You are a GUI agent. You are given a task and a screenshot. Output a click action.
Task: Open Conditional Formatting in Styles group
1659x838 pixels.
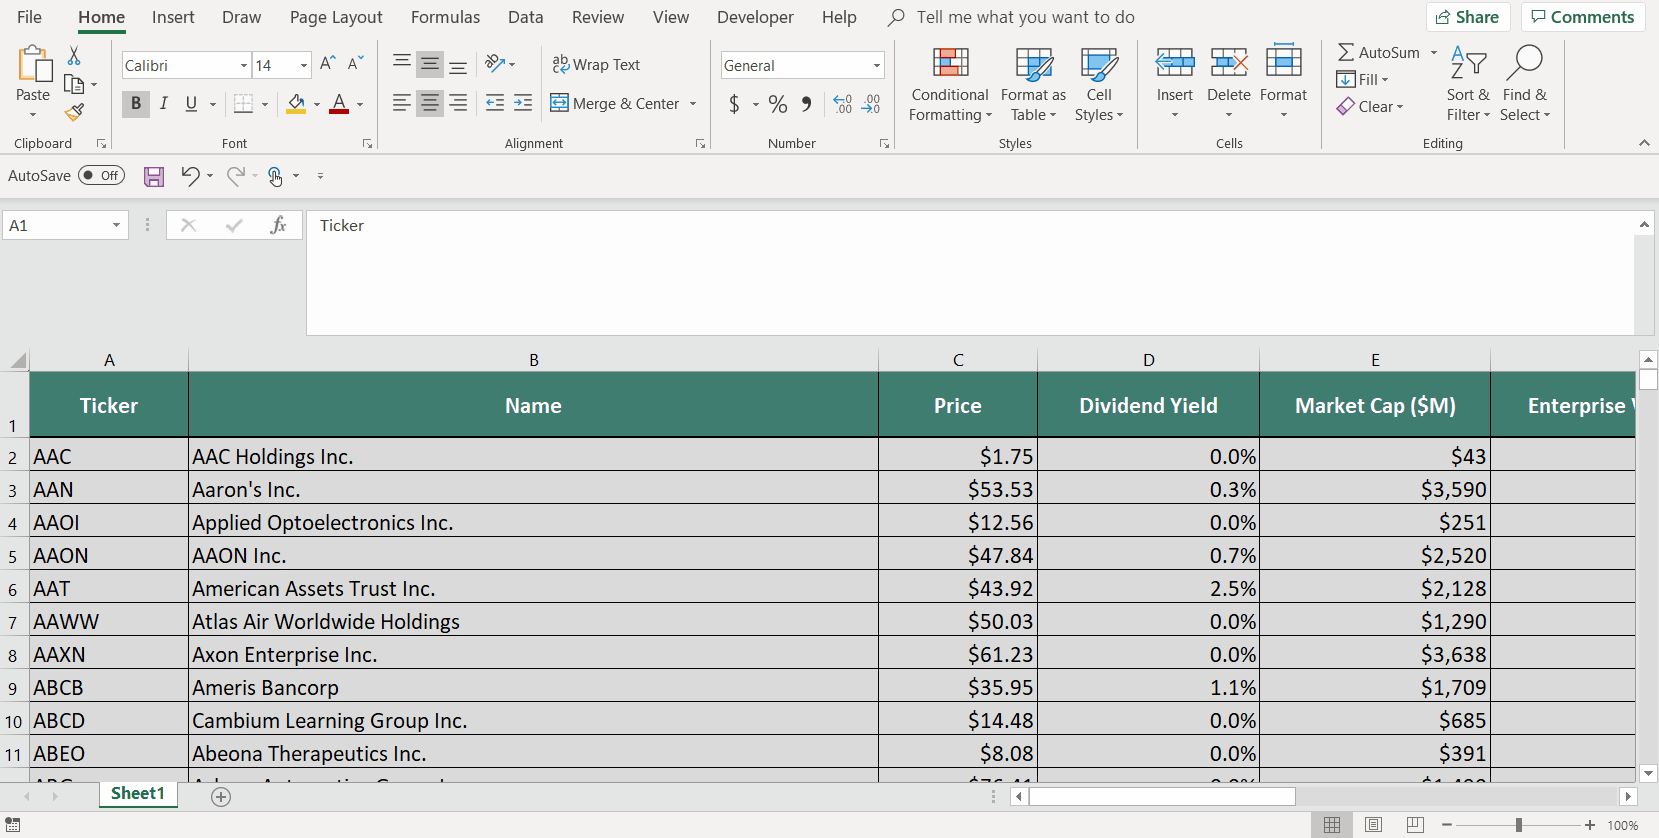pos(949,85)
